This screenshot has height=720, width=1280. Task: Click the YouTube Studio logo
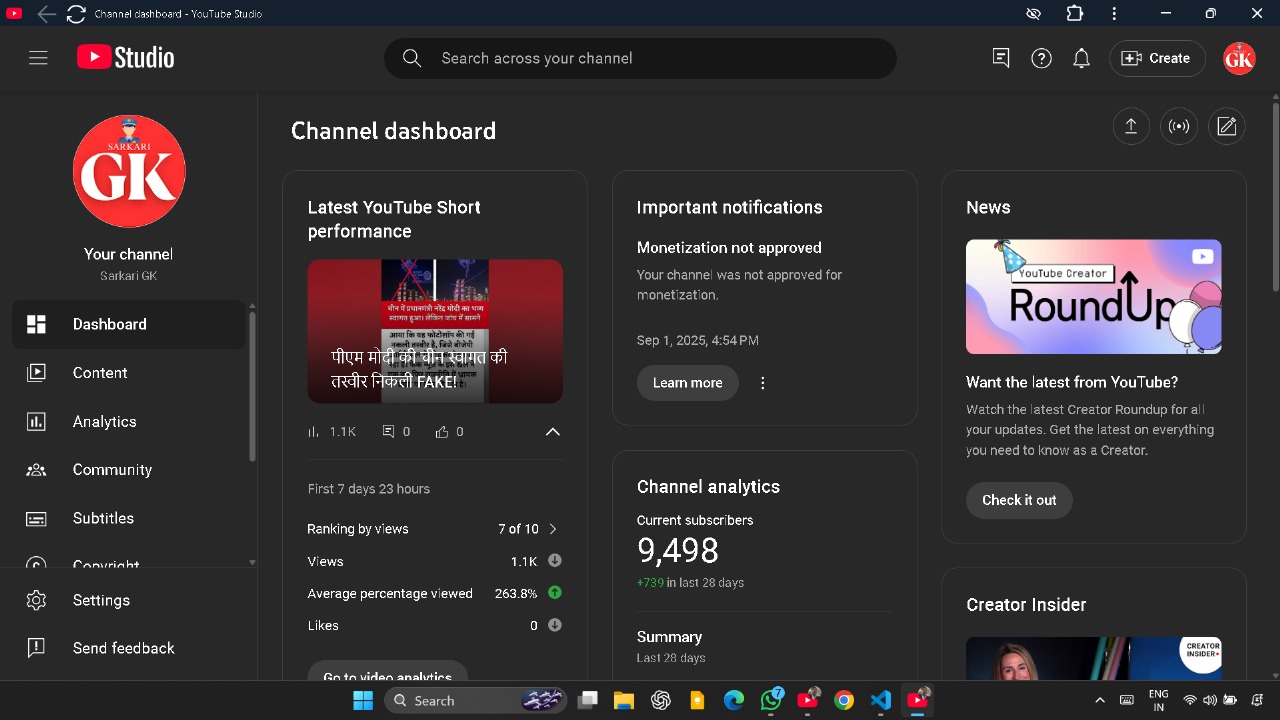pyautogui.click(x=125, y=58)
